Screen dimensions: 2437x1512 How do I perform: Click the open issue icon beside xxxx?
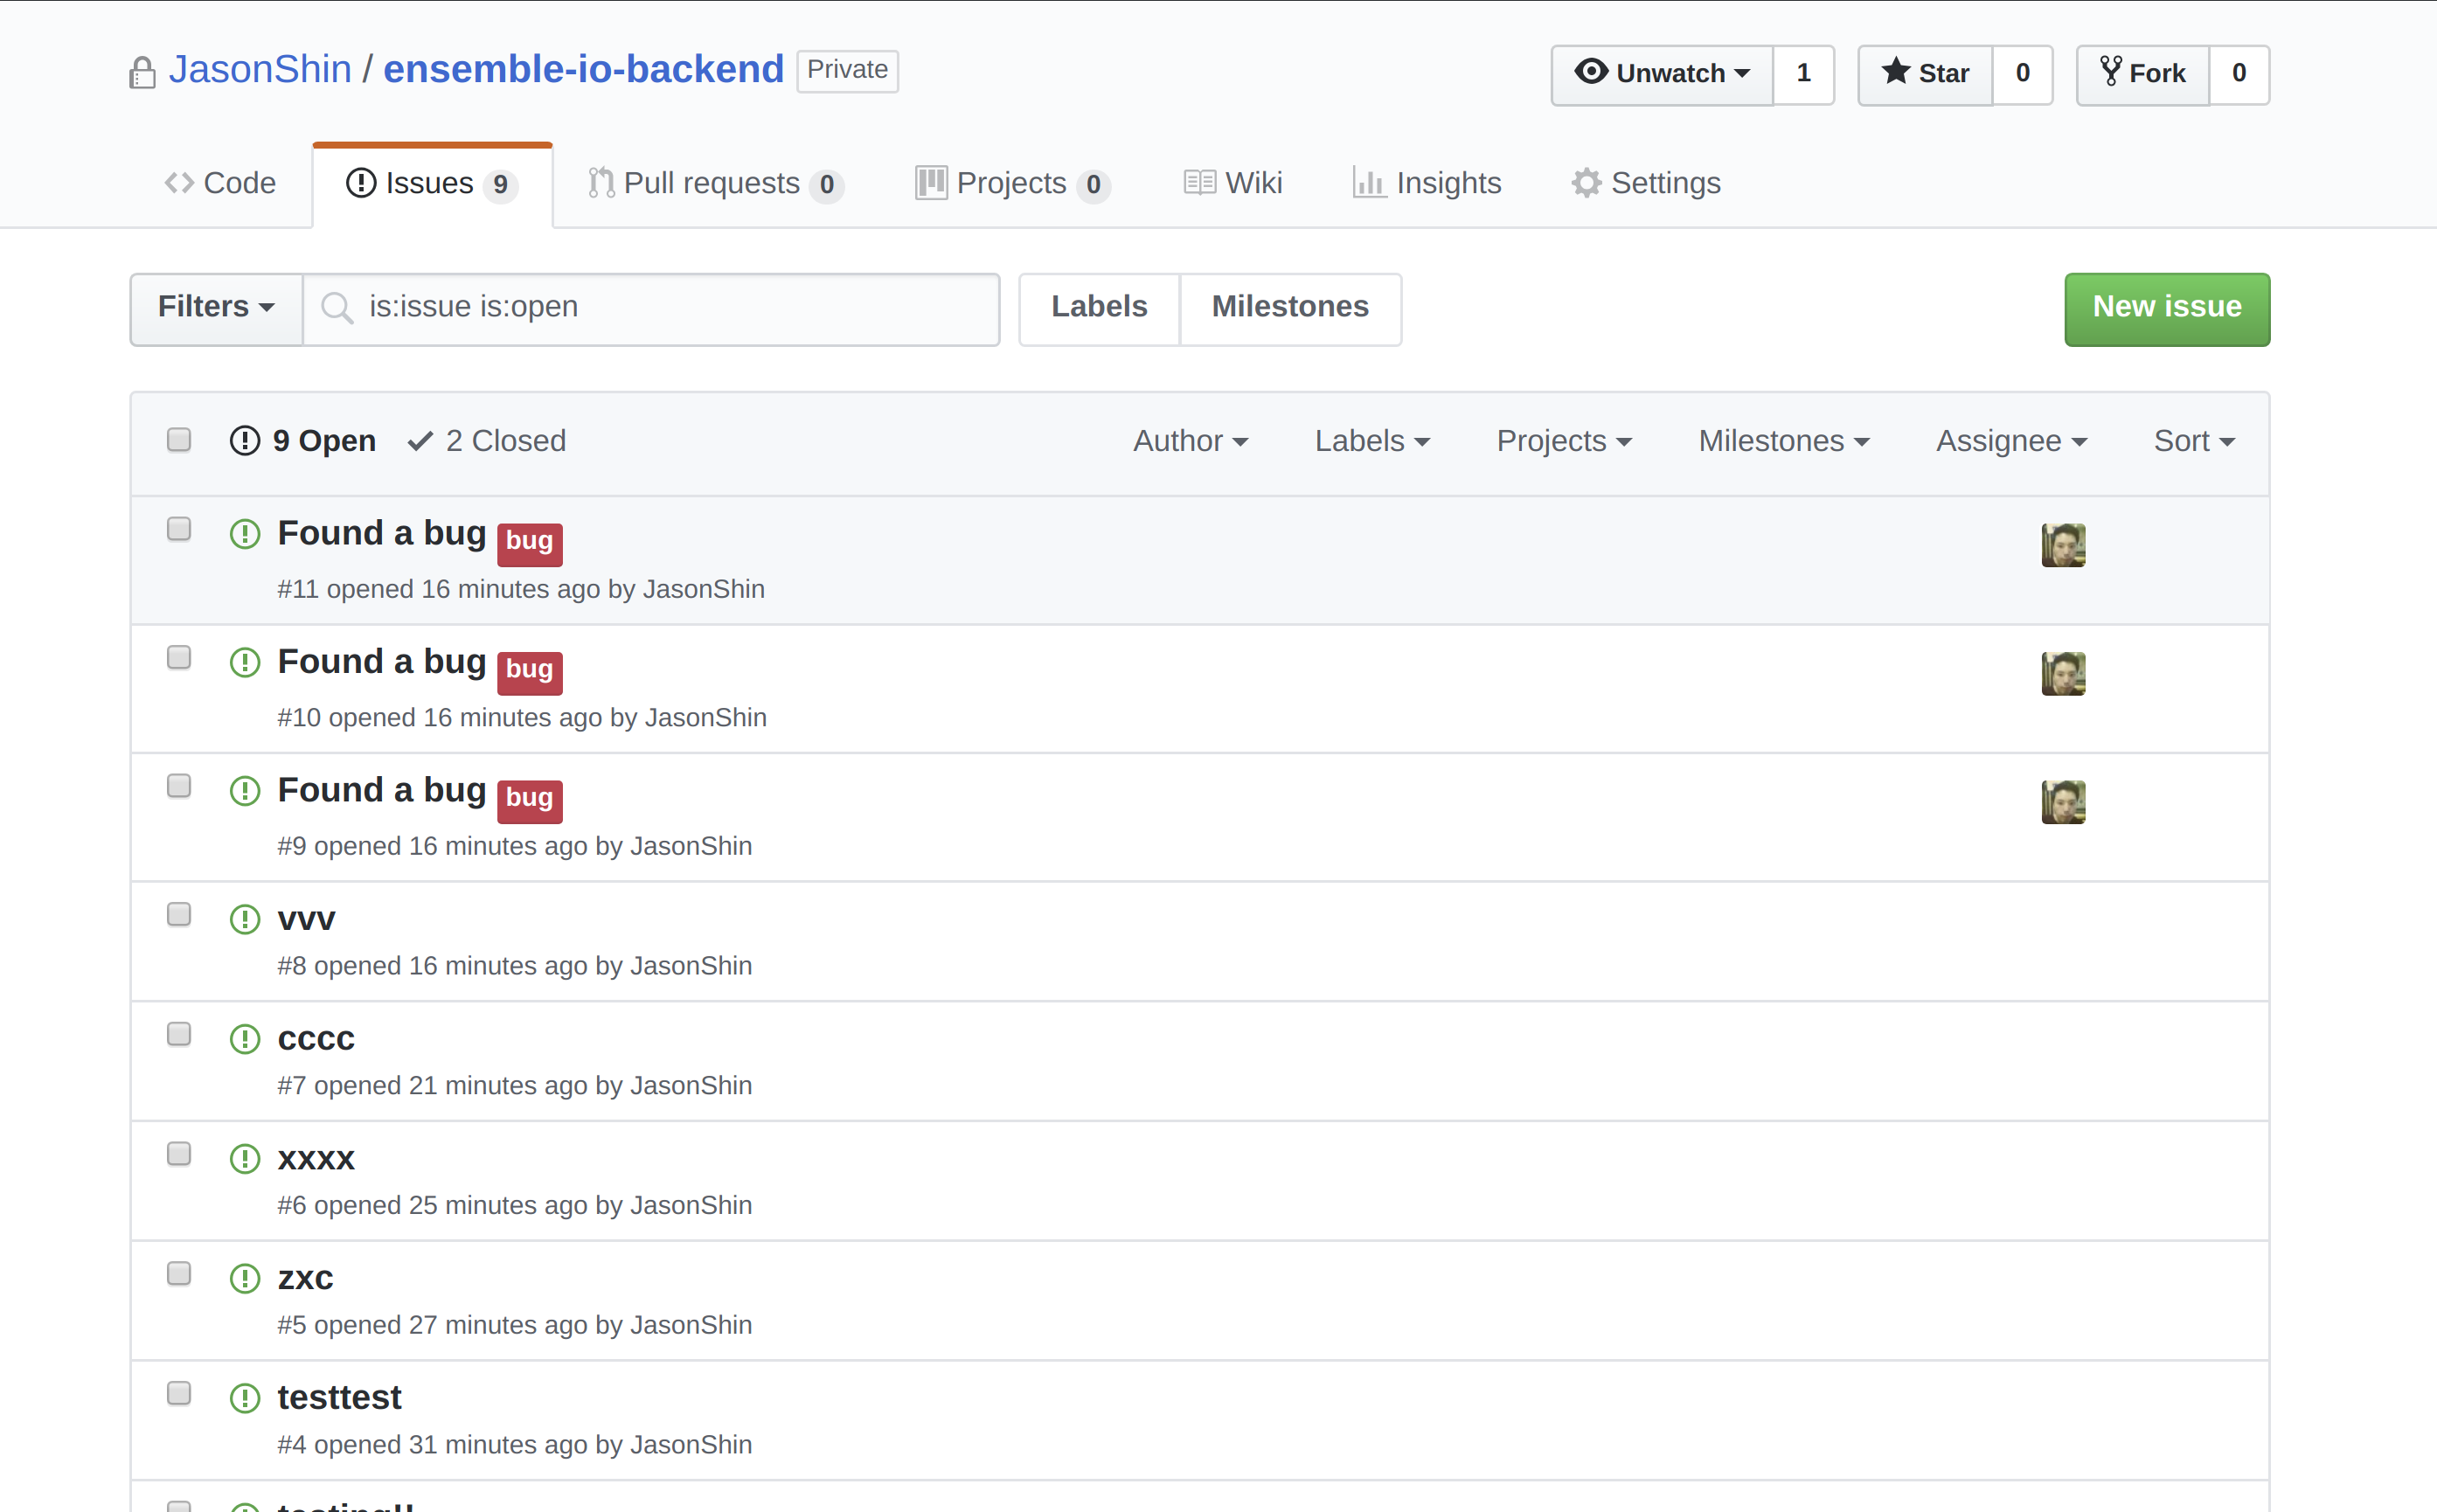(245, 1159)
